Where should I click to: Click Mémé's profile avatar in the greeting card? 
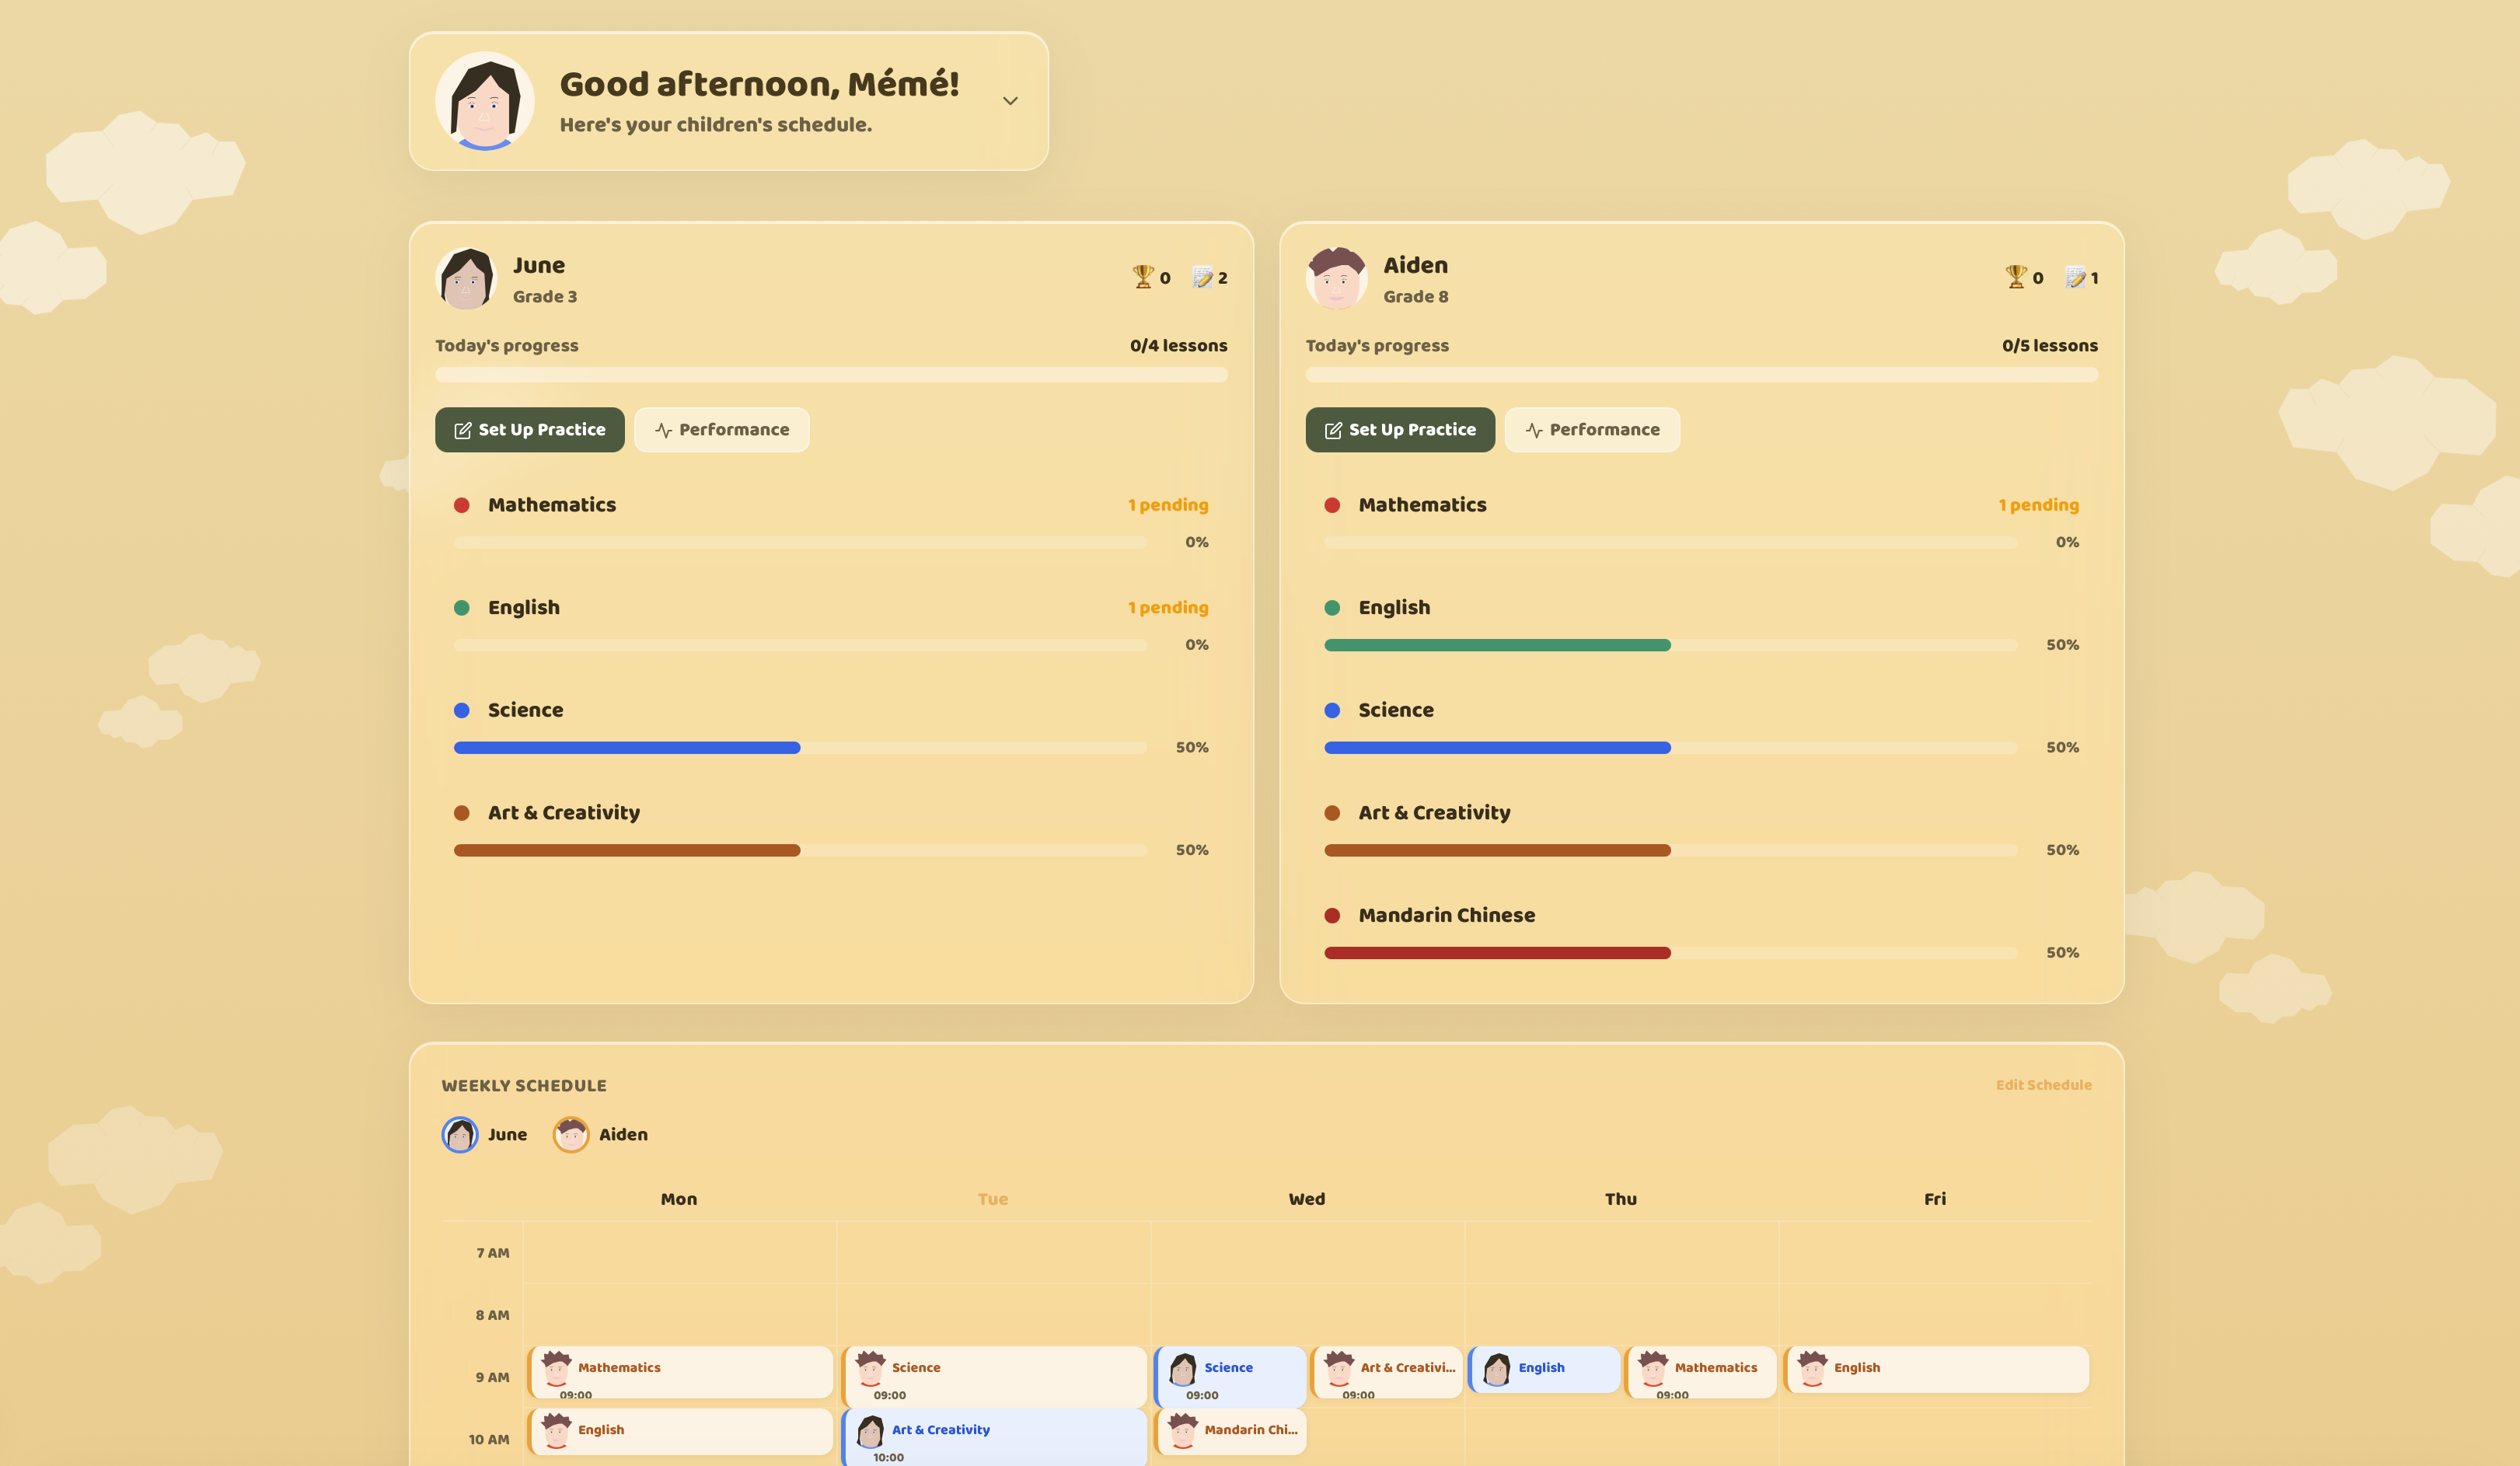[485, 101]
